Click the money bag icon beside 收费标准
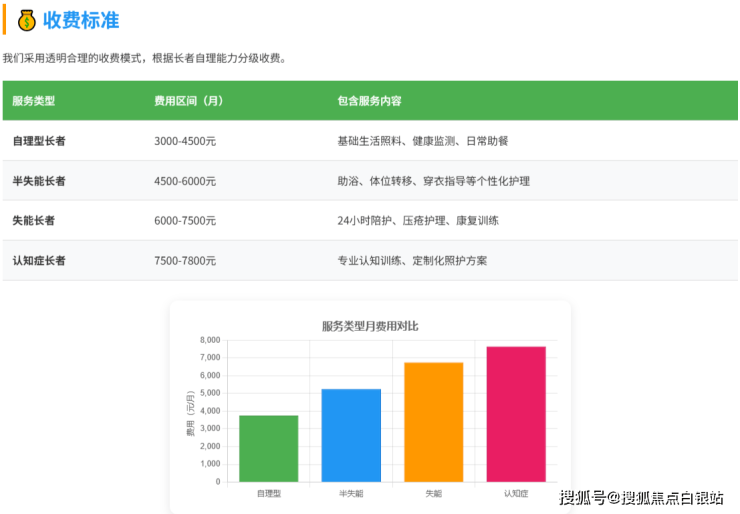Screen dimensions: 740x514 (27, 20)
